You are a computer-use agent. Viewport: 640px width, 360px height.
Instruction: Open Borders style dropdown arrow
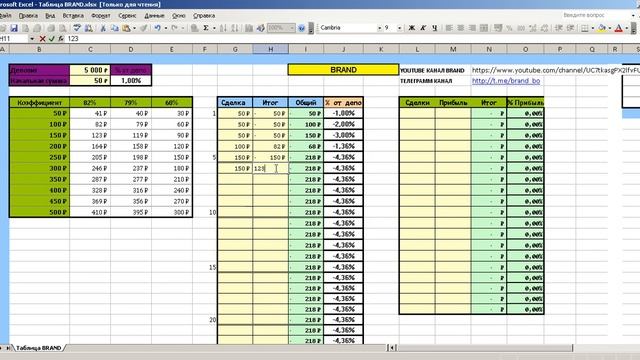(x=593, y=28)
